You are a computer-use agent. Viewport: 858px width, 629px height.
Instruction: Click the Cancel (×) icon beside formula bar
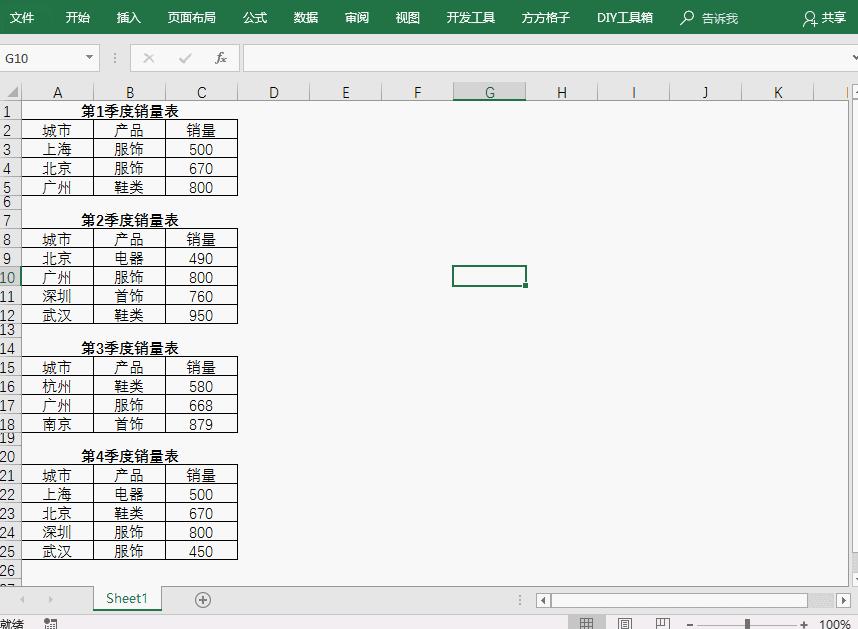coord(148,57)
